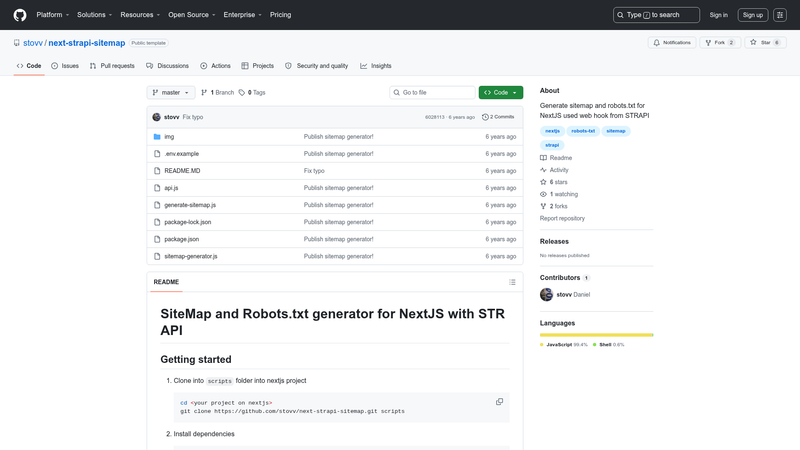The width and height of the screenshot is (800, 450).
Task: Expand the Solutions menu
Action: (94, 15)
